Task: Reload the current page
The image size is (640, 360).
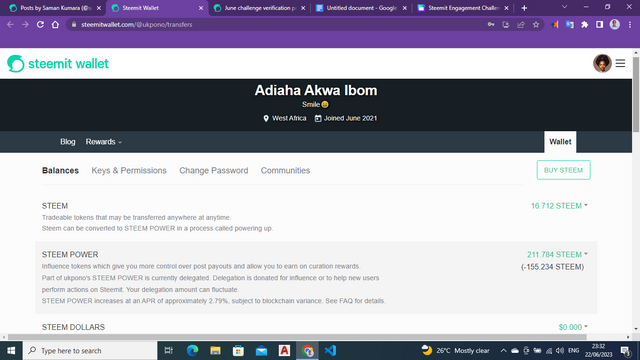Action: (x=40, y=24)
